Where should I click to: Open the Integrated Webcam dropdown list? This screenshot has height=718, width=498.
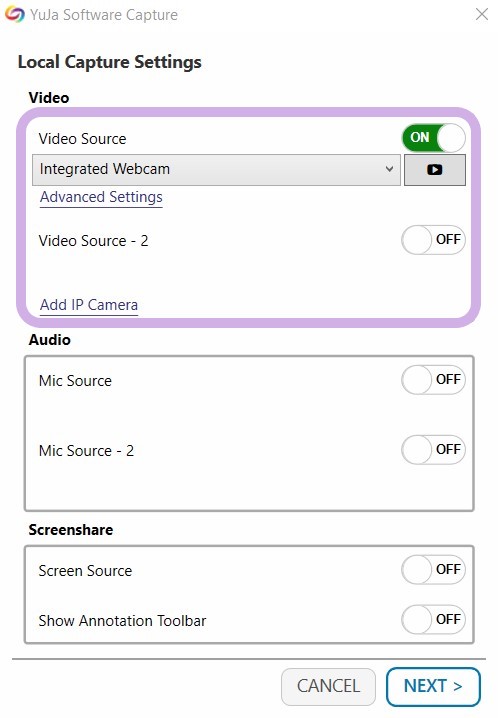216,170
